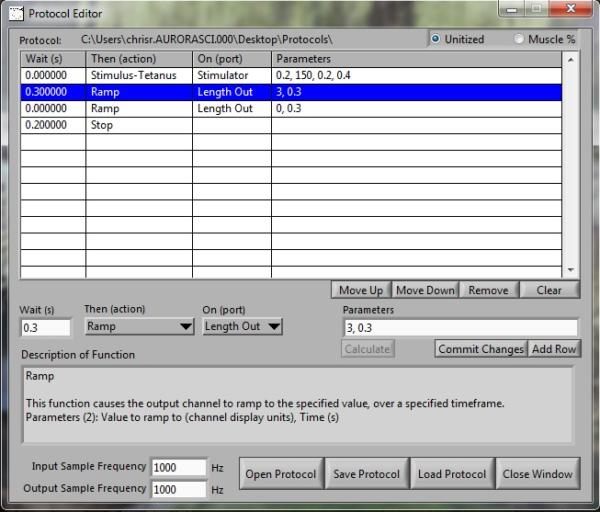Click the Protocol Editor title bar icon

click(x=16, y=13)
